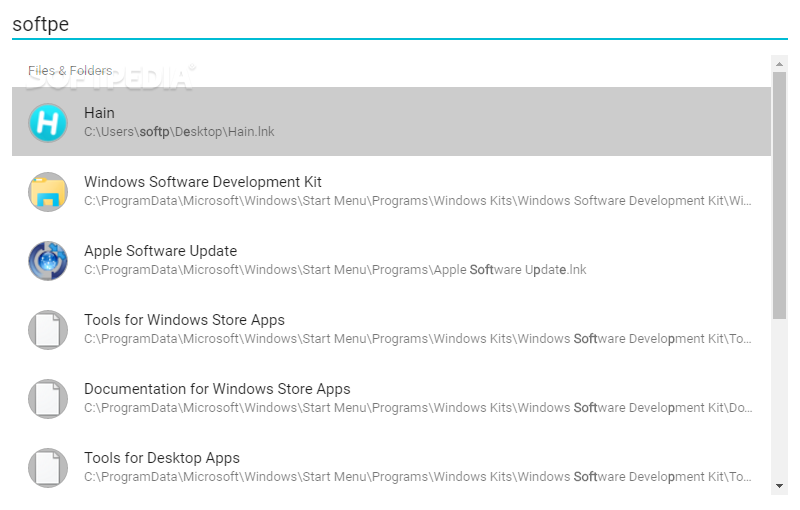
Task: Click the Windows Software Development Kit folder icon
Action: click(x=48, y=192)
